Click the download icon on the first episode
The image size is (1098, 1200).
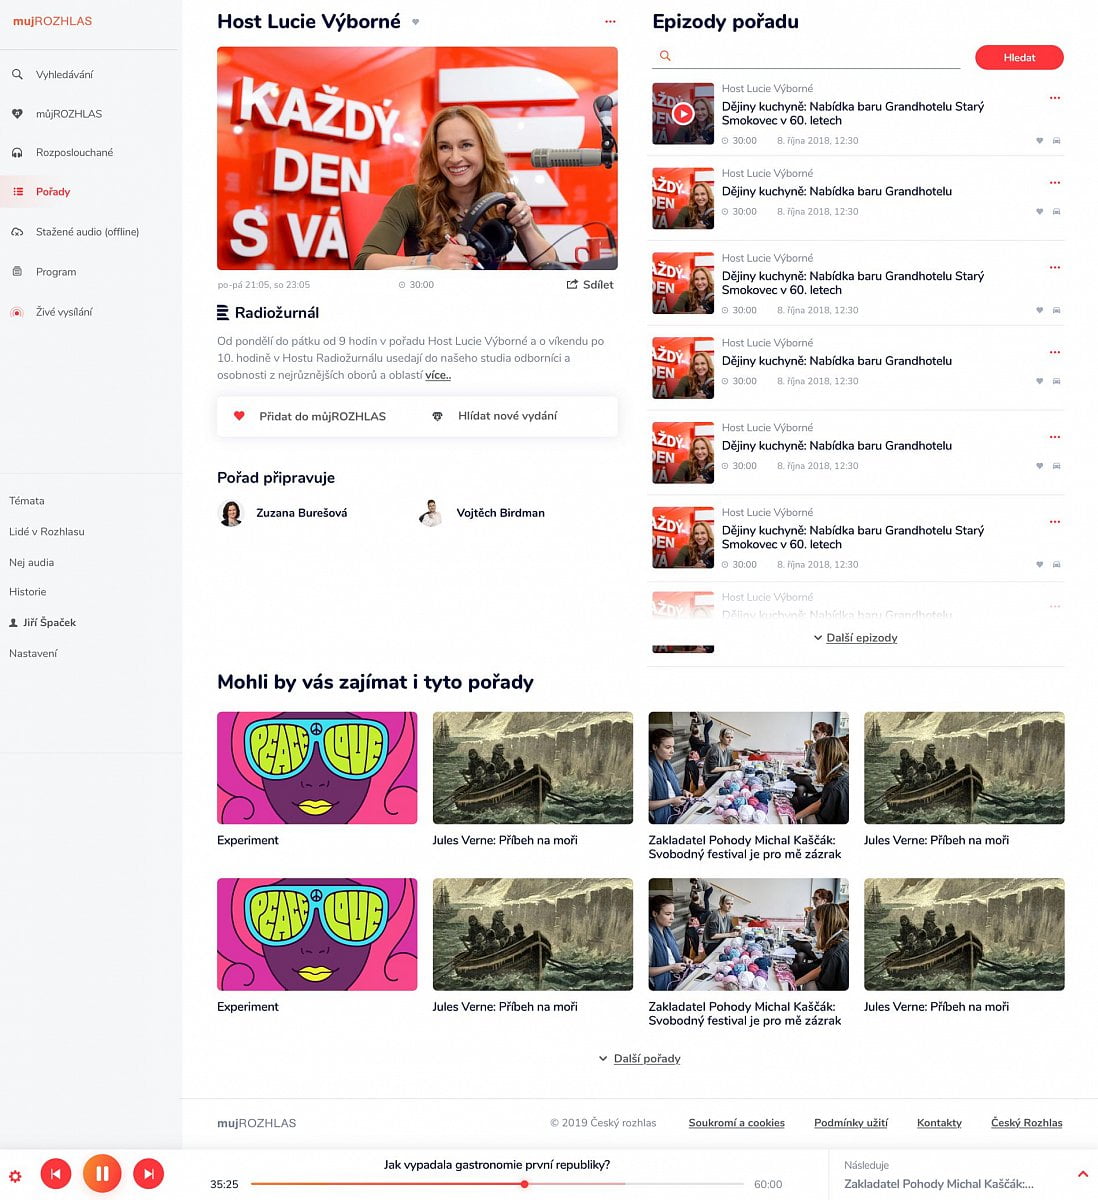(x=1056, y=141)
